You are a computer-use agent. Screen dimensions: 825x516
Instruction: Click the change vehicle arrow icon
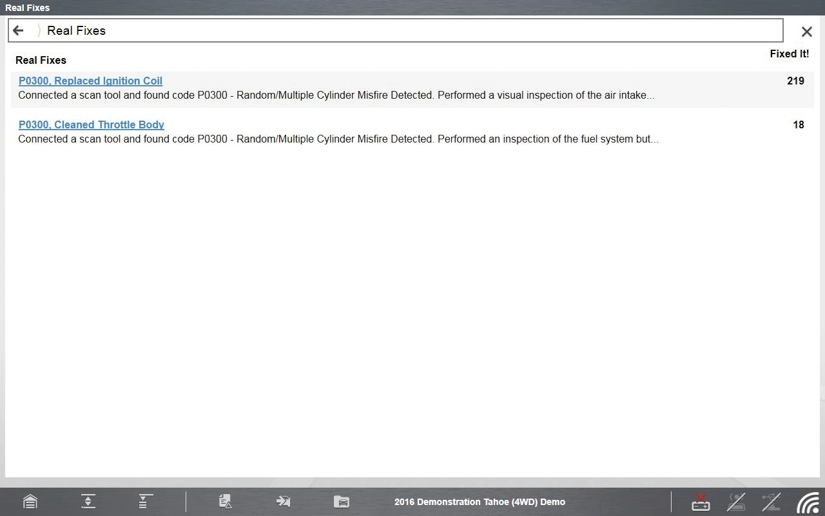(x=283, y=501)
